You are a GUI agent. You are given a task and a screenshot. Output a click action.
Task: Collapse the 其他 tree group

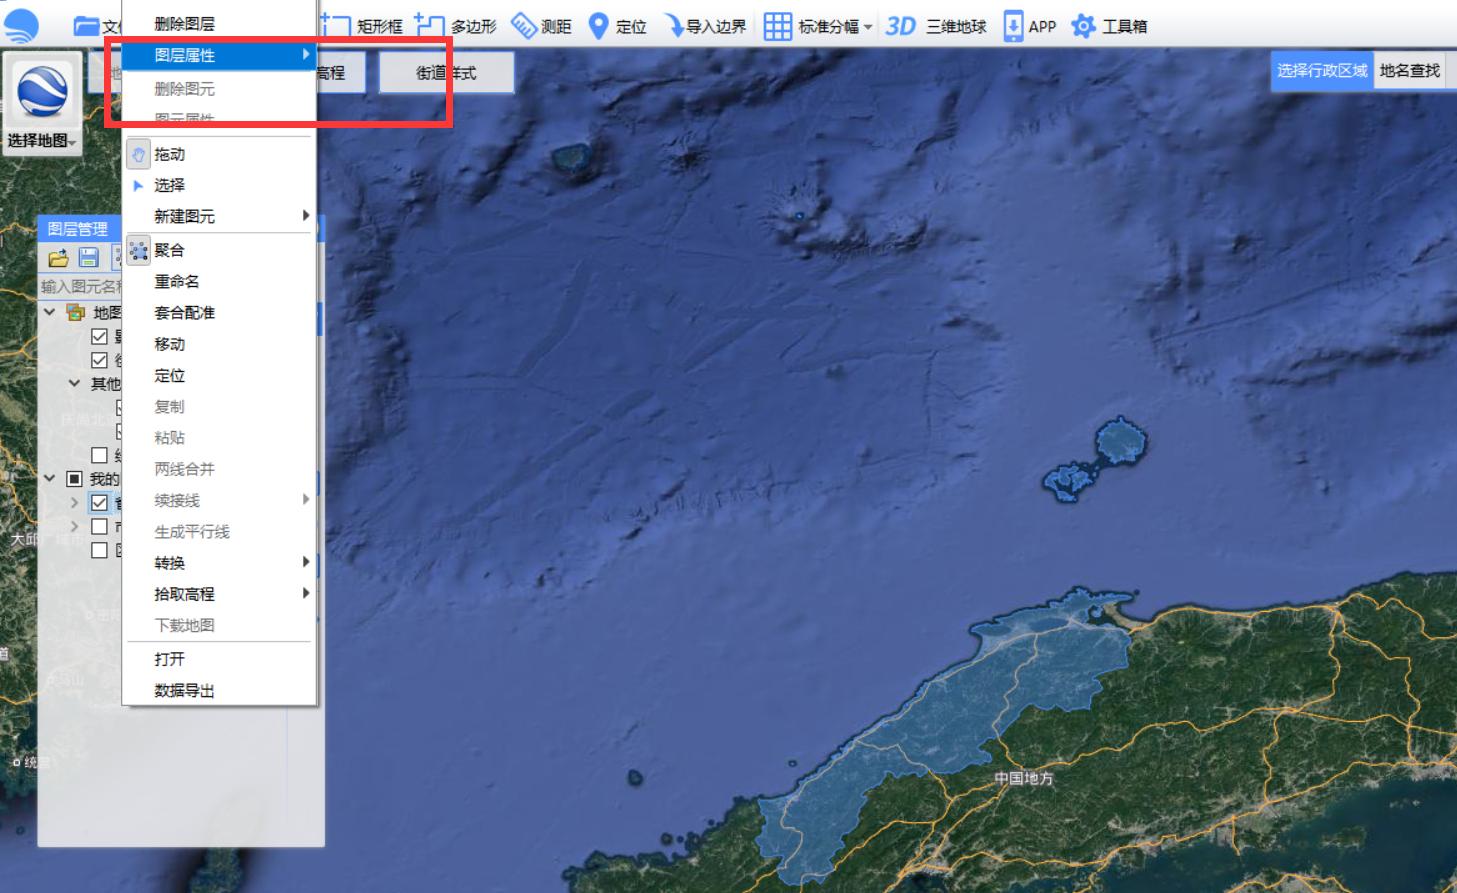pyautogui.click(x=74, y=383)
